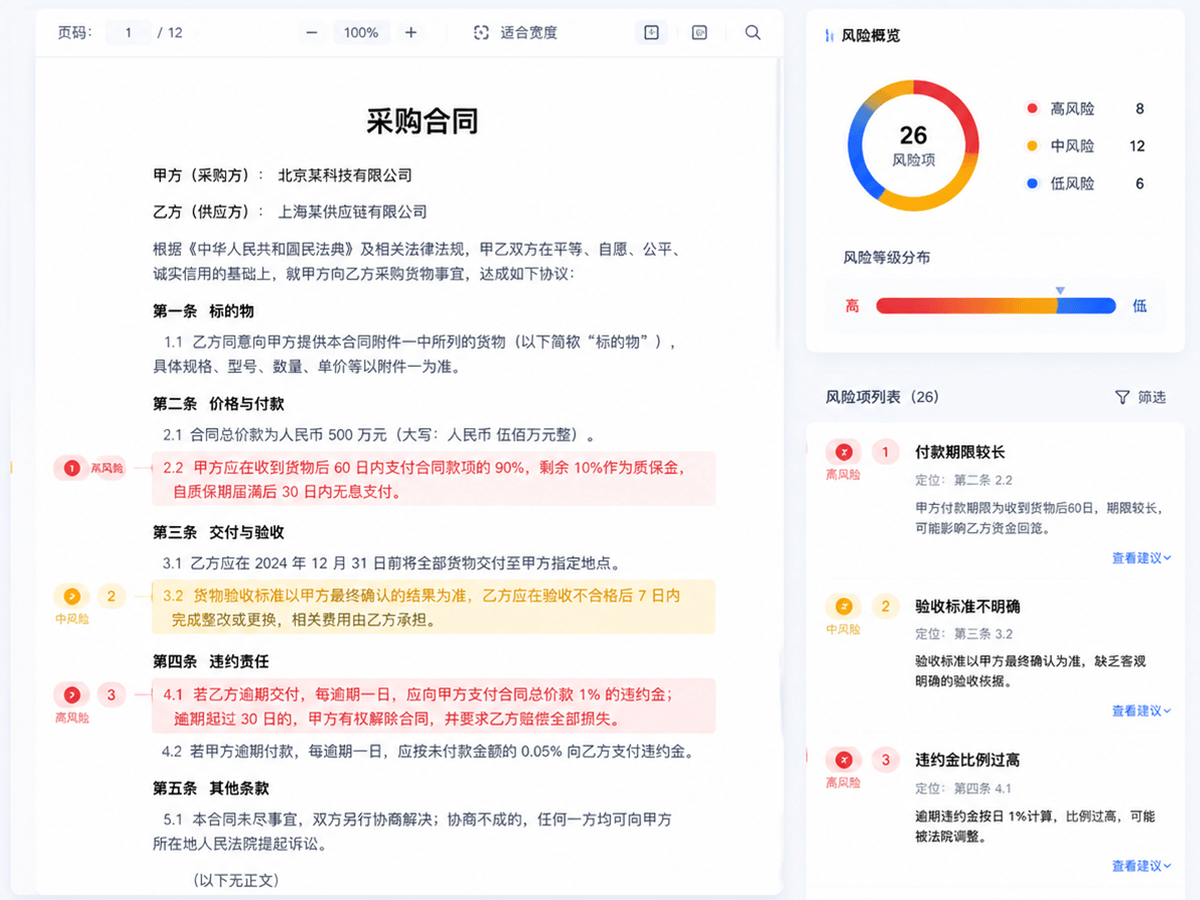The image size is (1200, 900).
Task: Click the risk icon on 违约金比例过高 card
Action: (844, 760)
